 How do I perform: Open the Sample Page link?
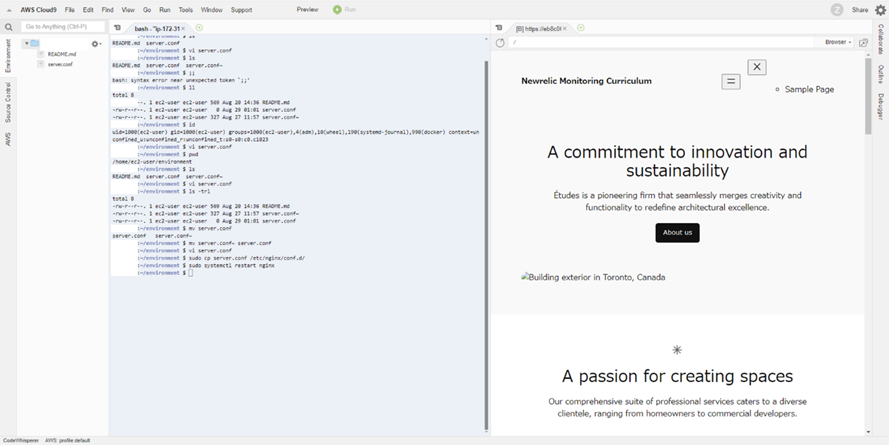(x=809, y=89)
